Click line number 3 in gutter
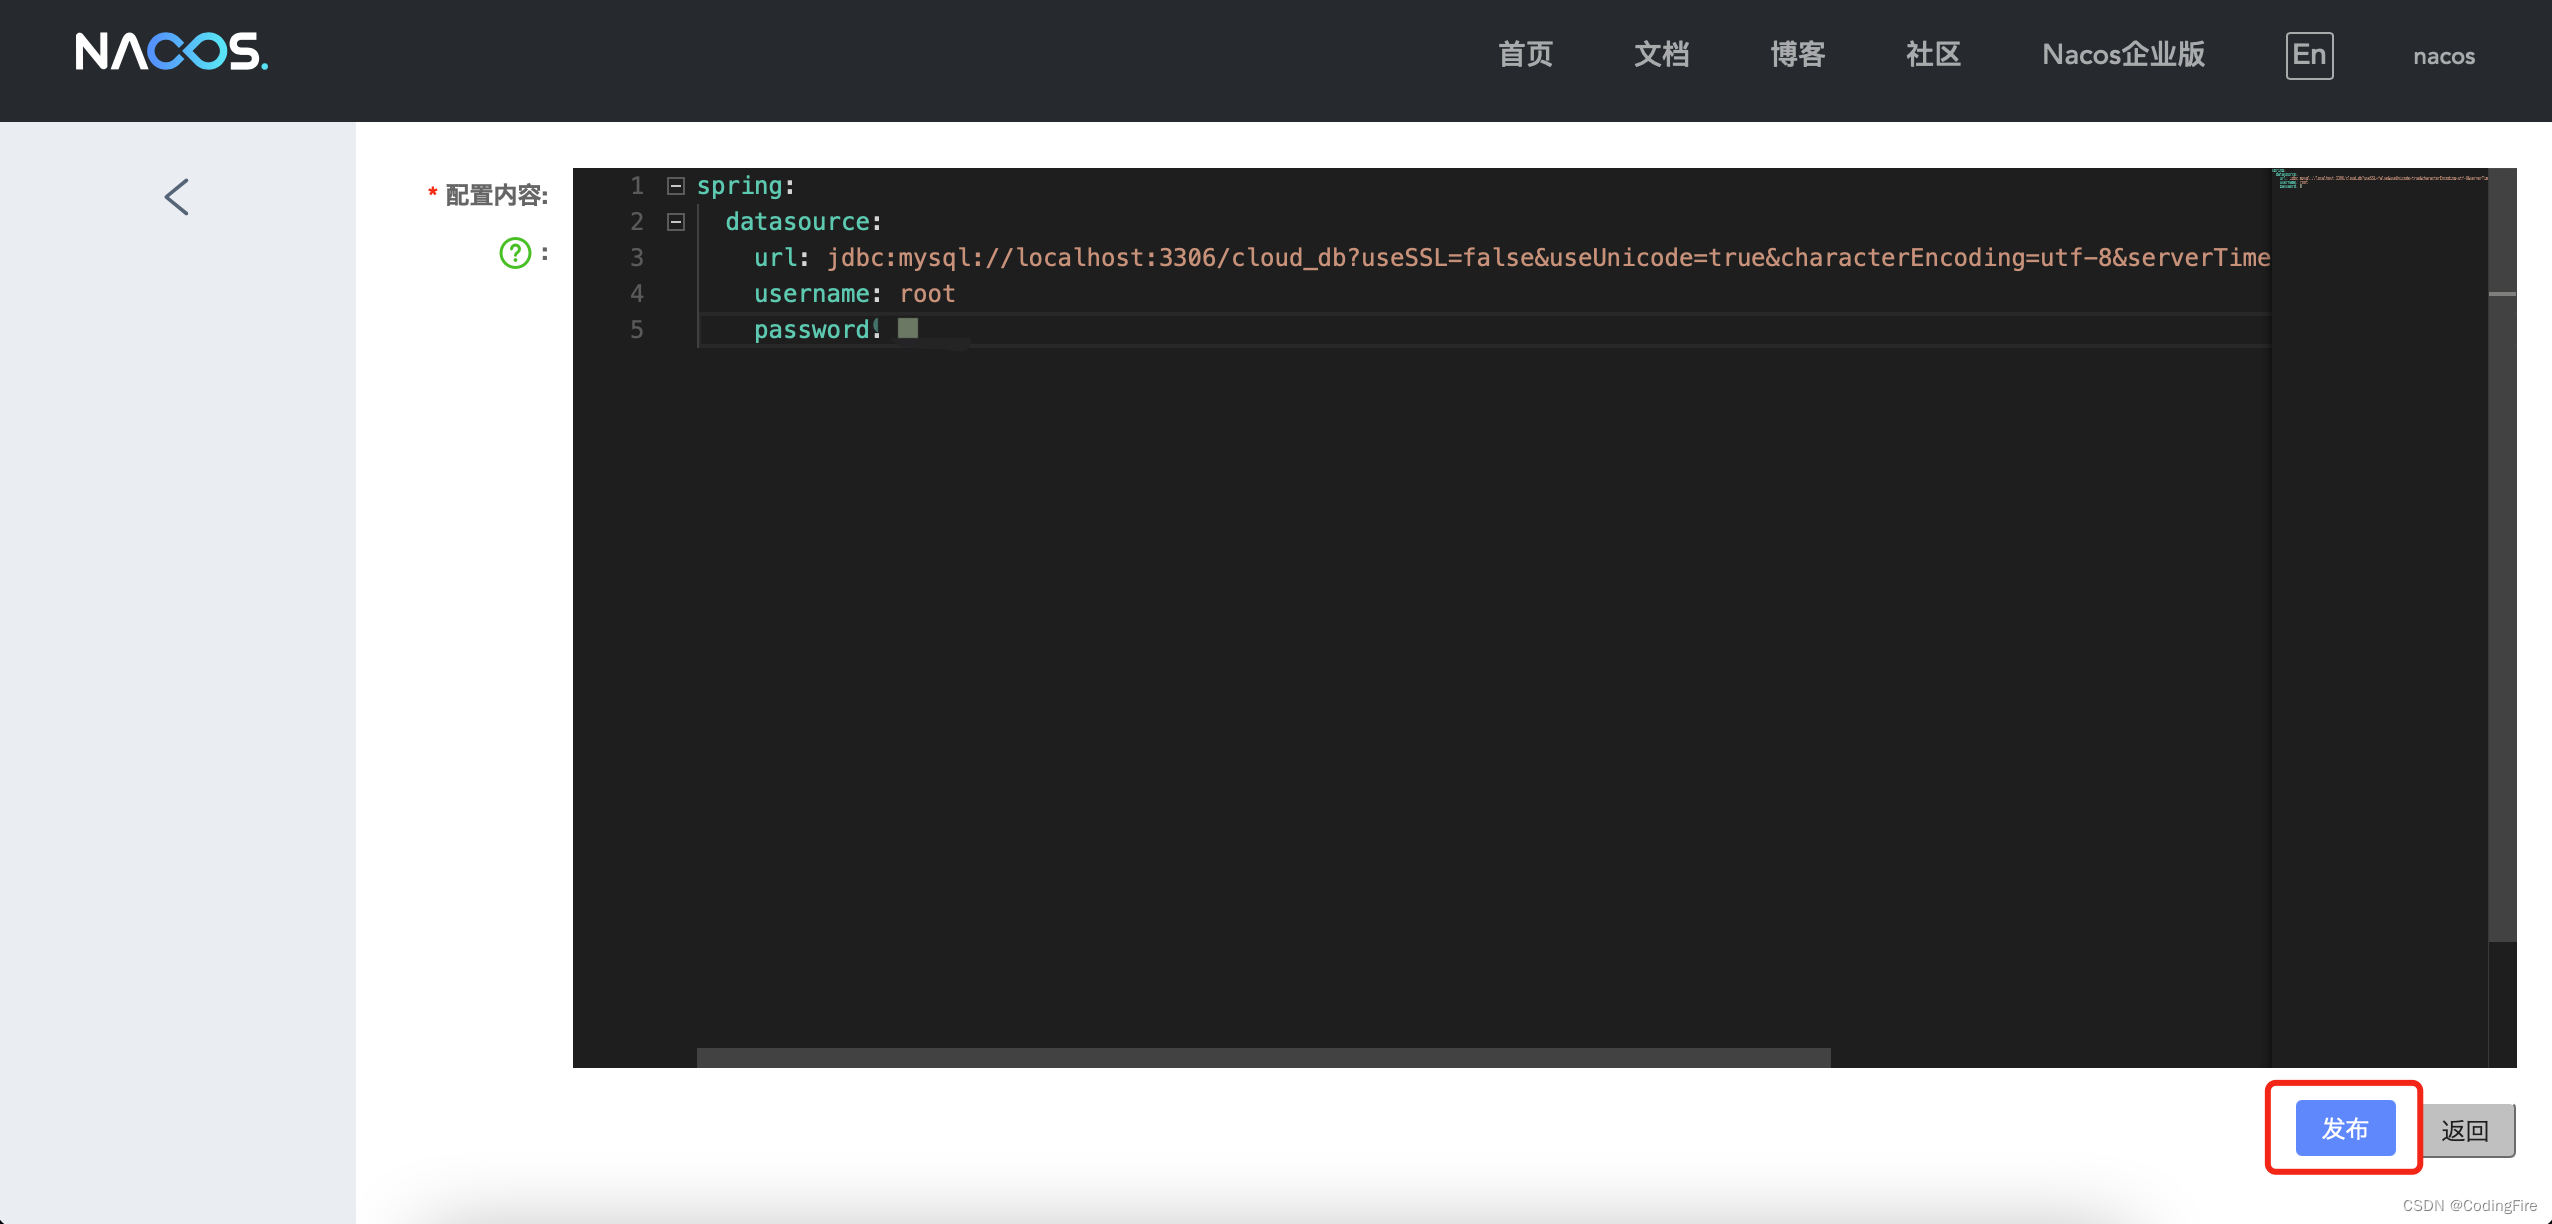This screenshot has width=2552, height=1224. pyautogui.click(x=636, y=258)
